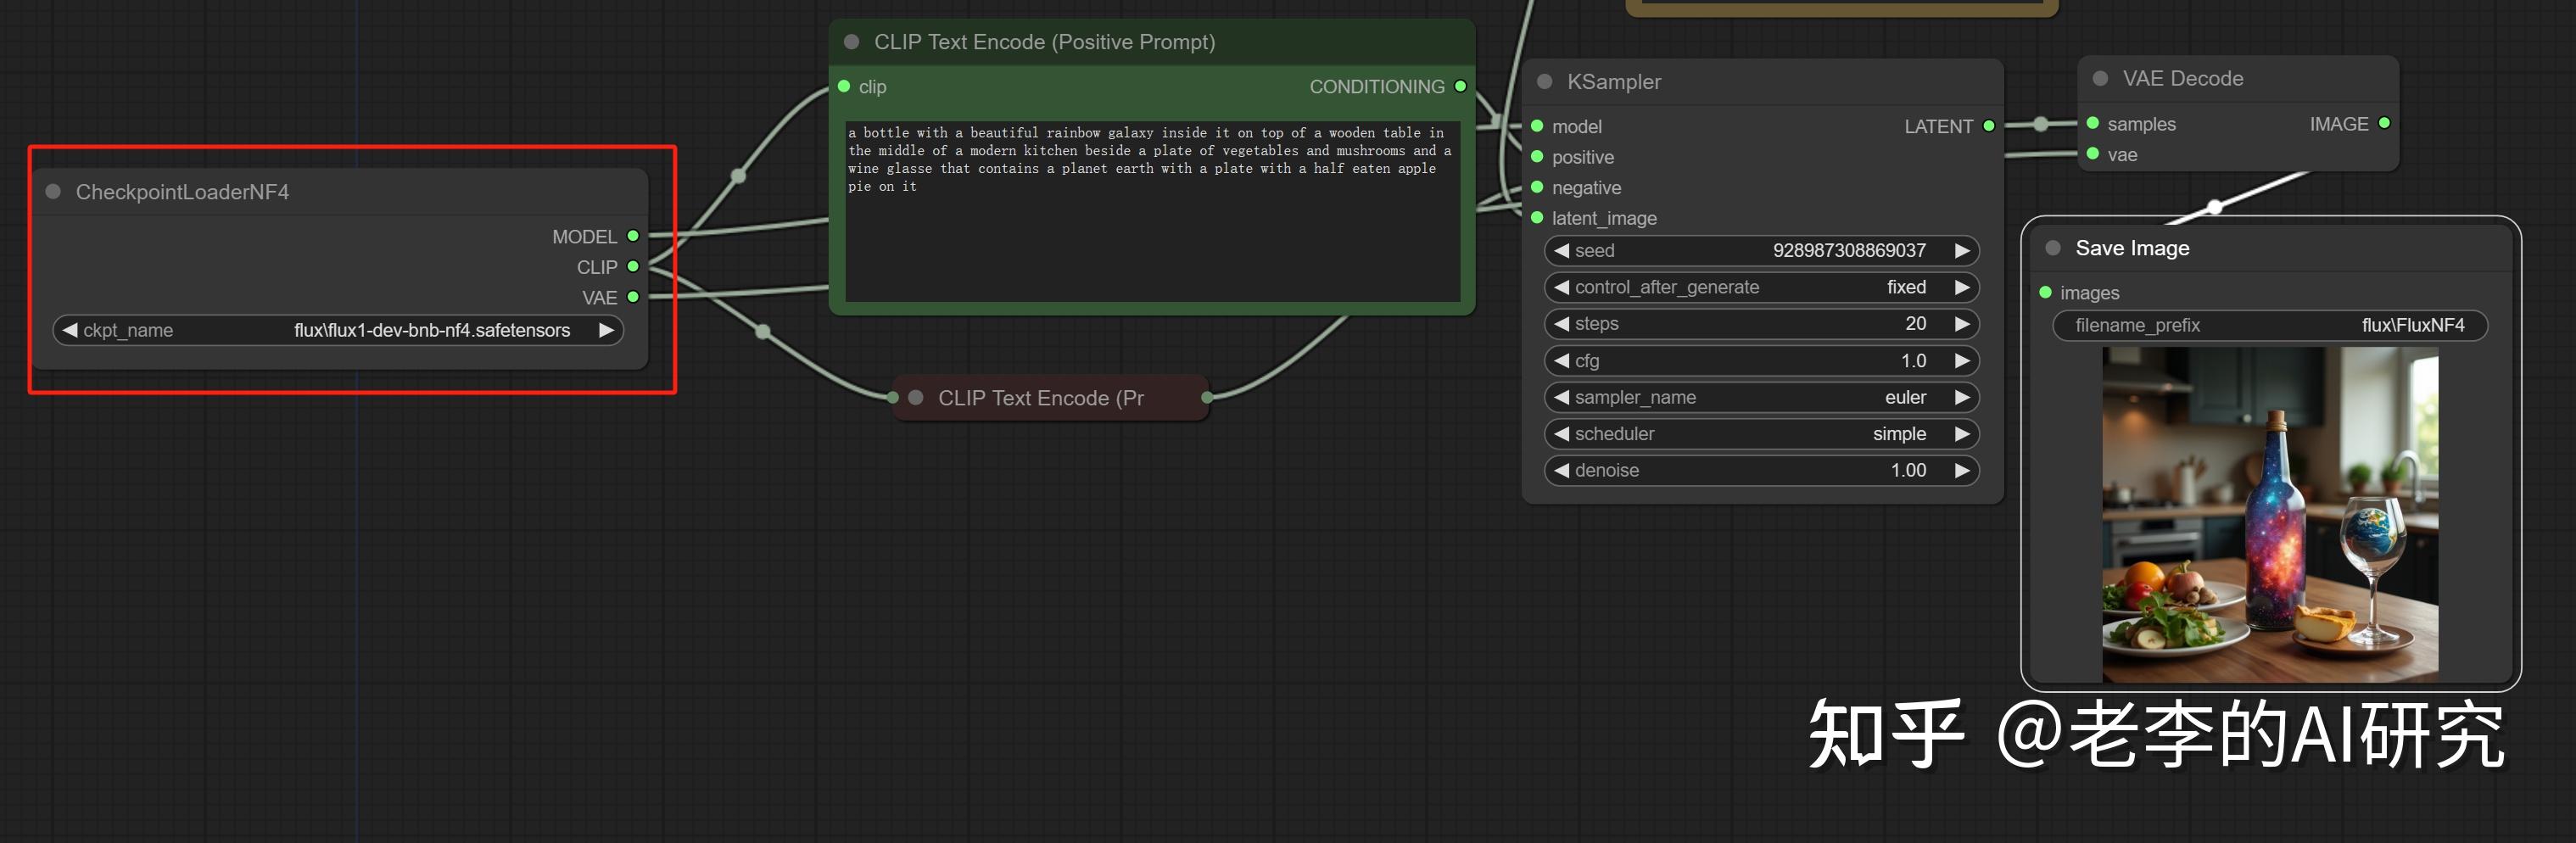2576x843 pixels.
Task: Click the next arrow on control_after_generate
Action: click(x=1962, y=287)
